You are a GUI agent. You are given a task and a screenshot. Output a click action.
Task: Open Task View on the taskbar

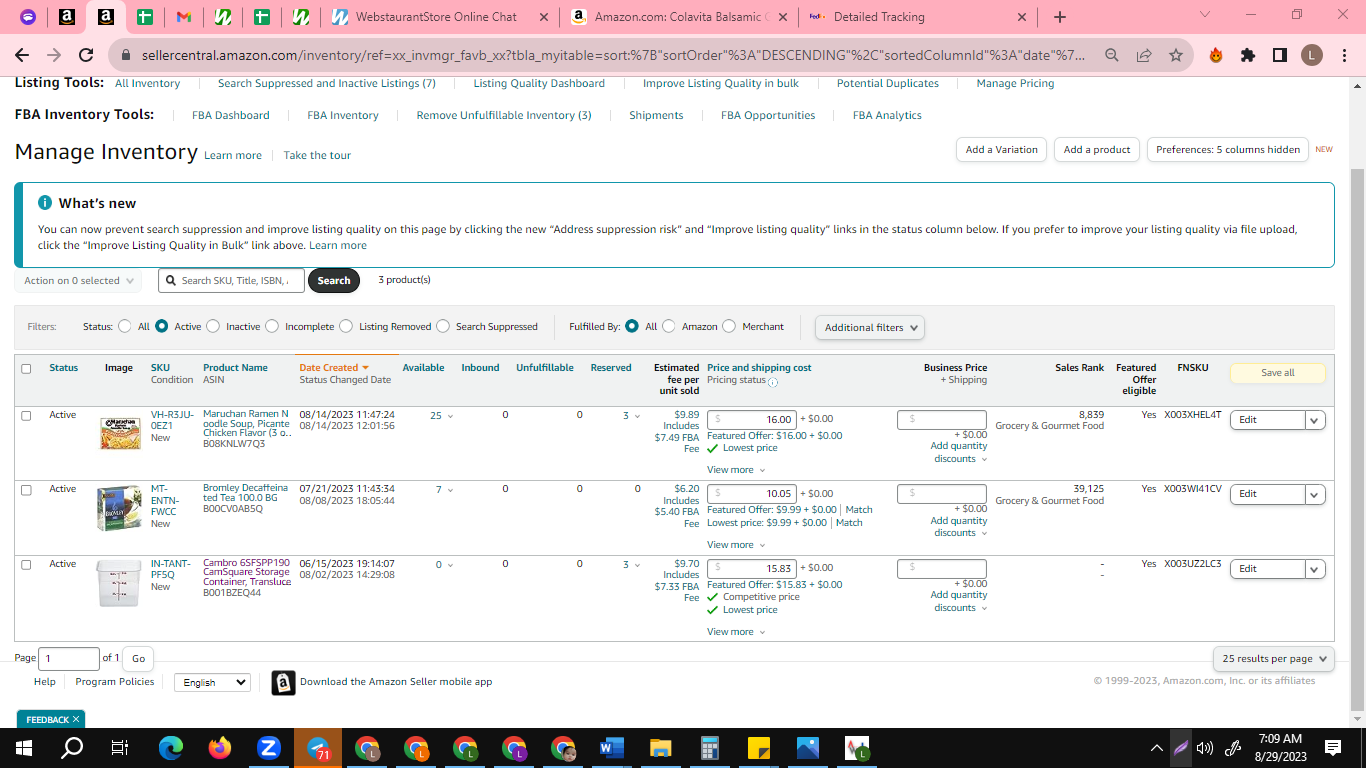[x=120, y=748]
